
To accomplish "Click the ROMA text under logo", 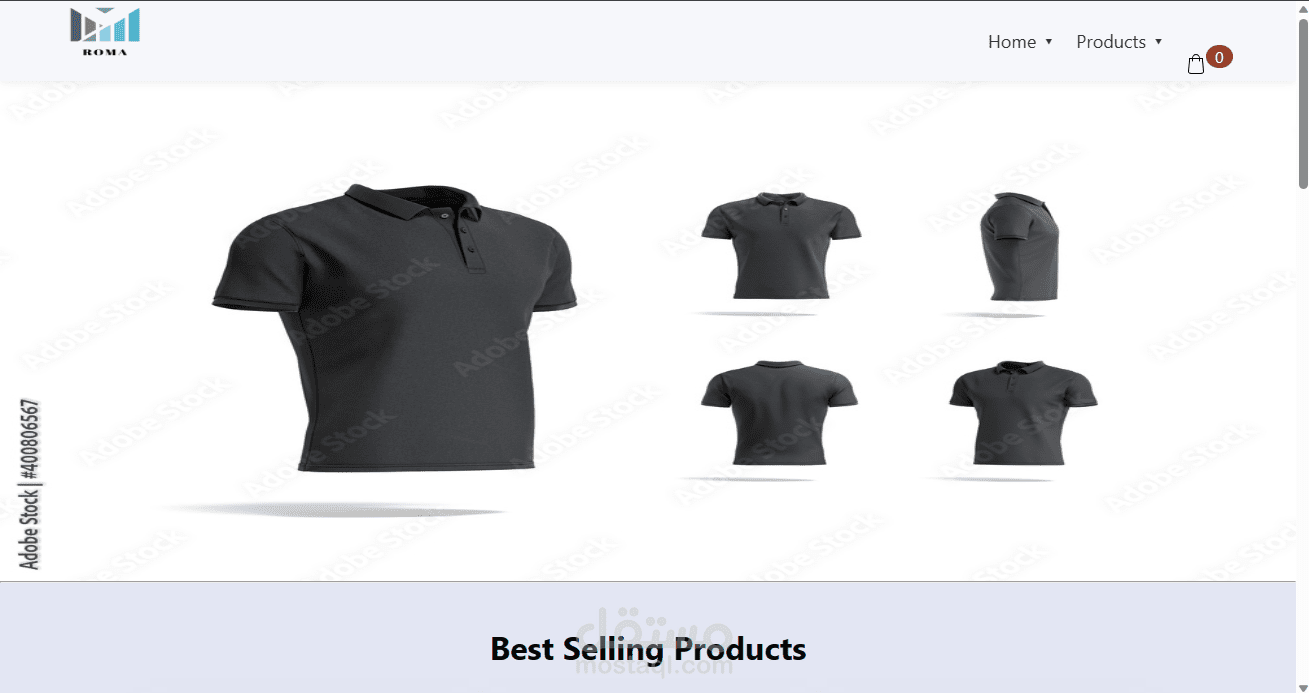I will tap(105, 52).
